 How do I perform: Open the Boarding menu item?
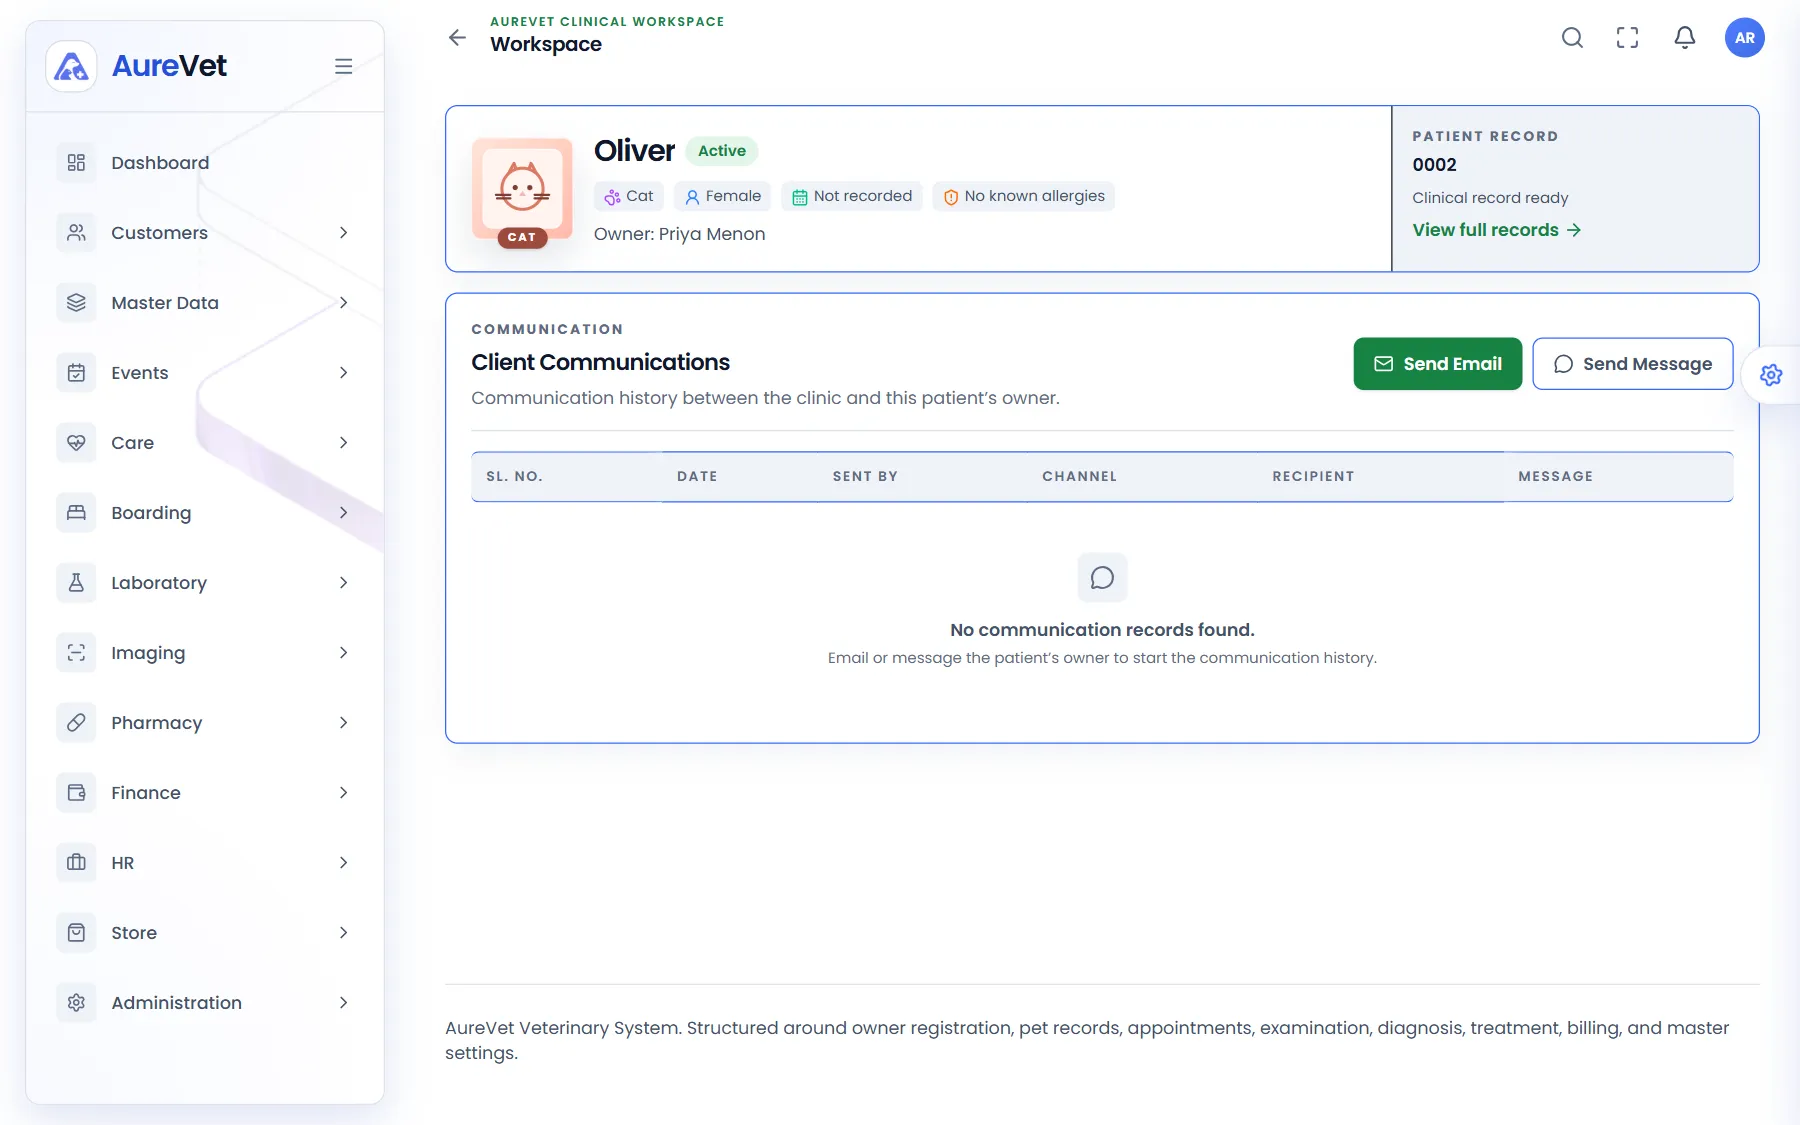coord(205,513)
